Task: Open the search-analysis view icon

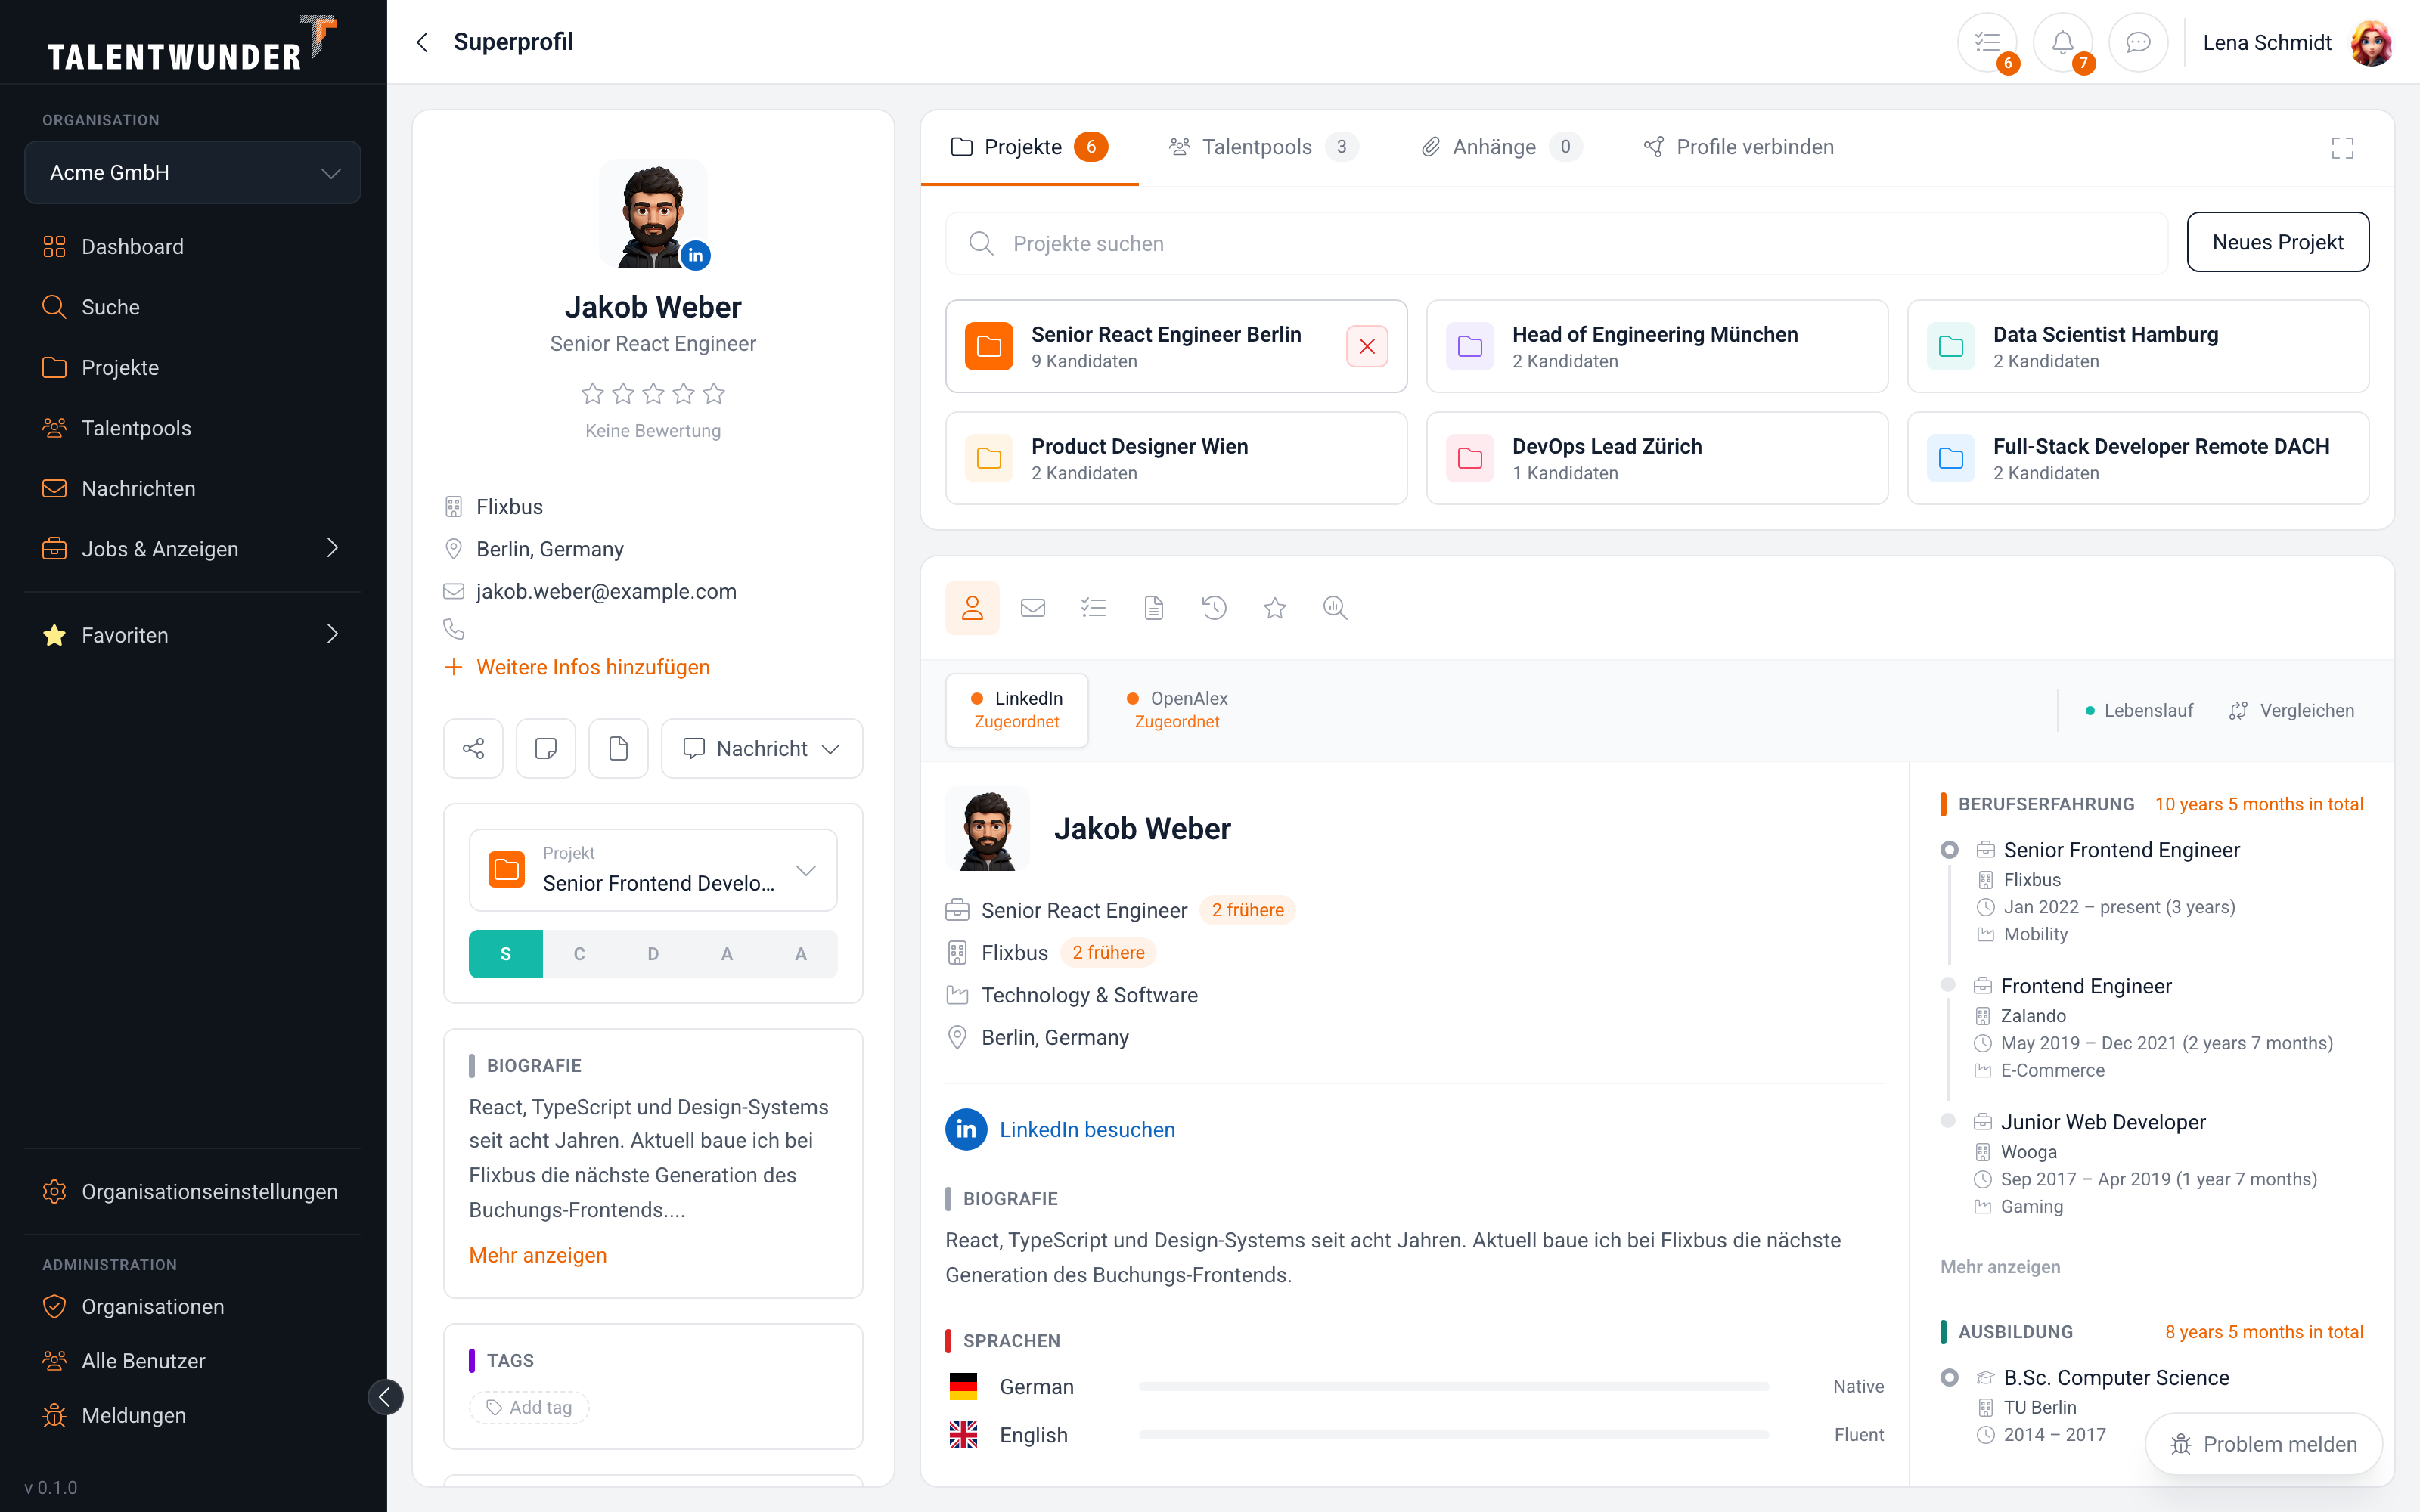Action: click(x=1335, y=607)
